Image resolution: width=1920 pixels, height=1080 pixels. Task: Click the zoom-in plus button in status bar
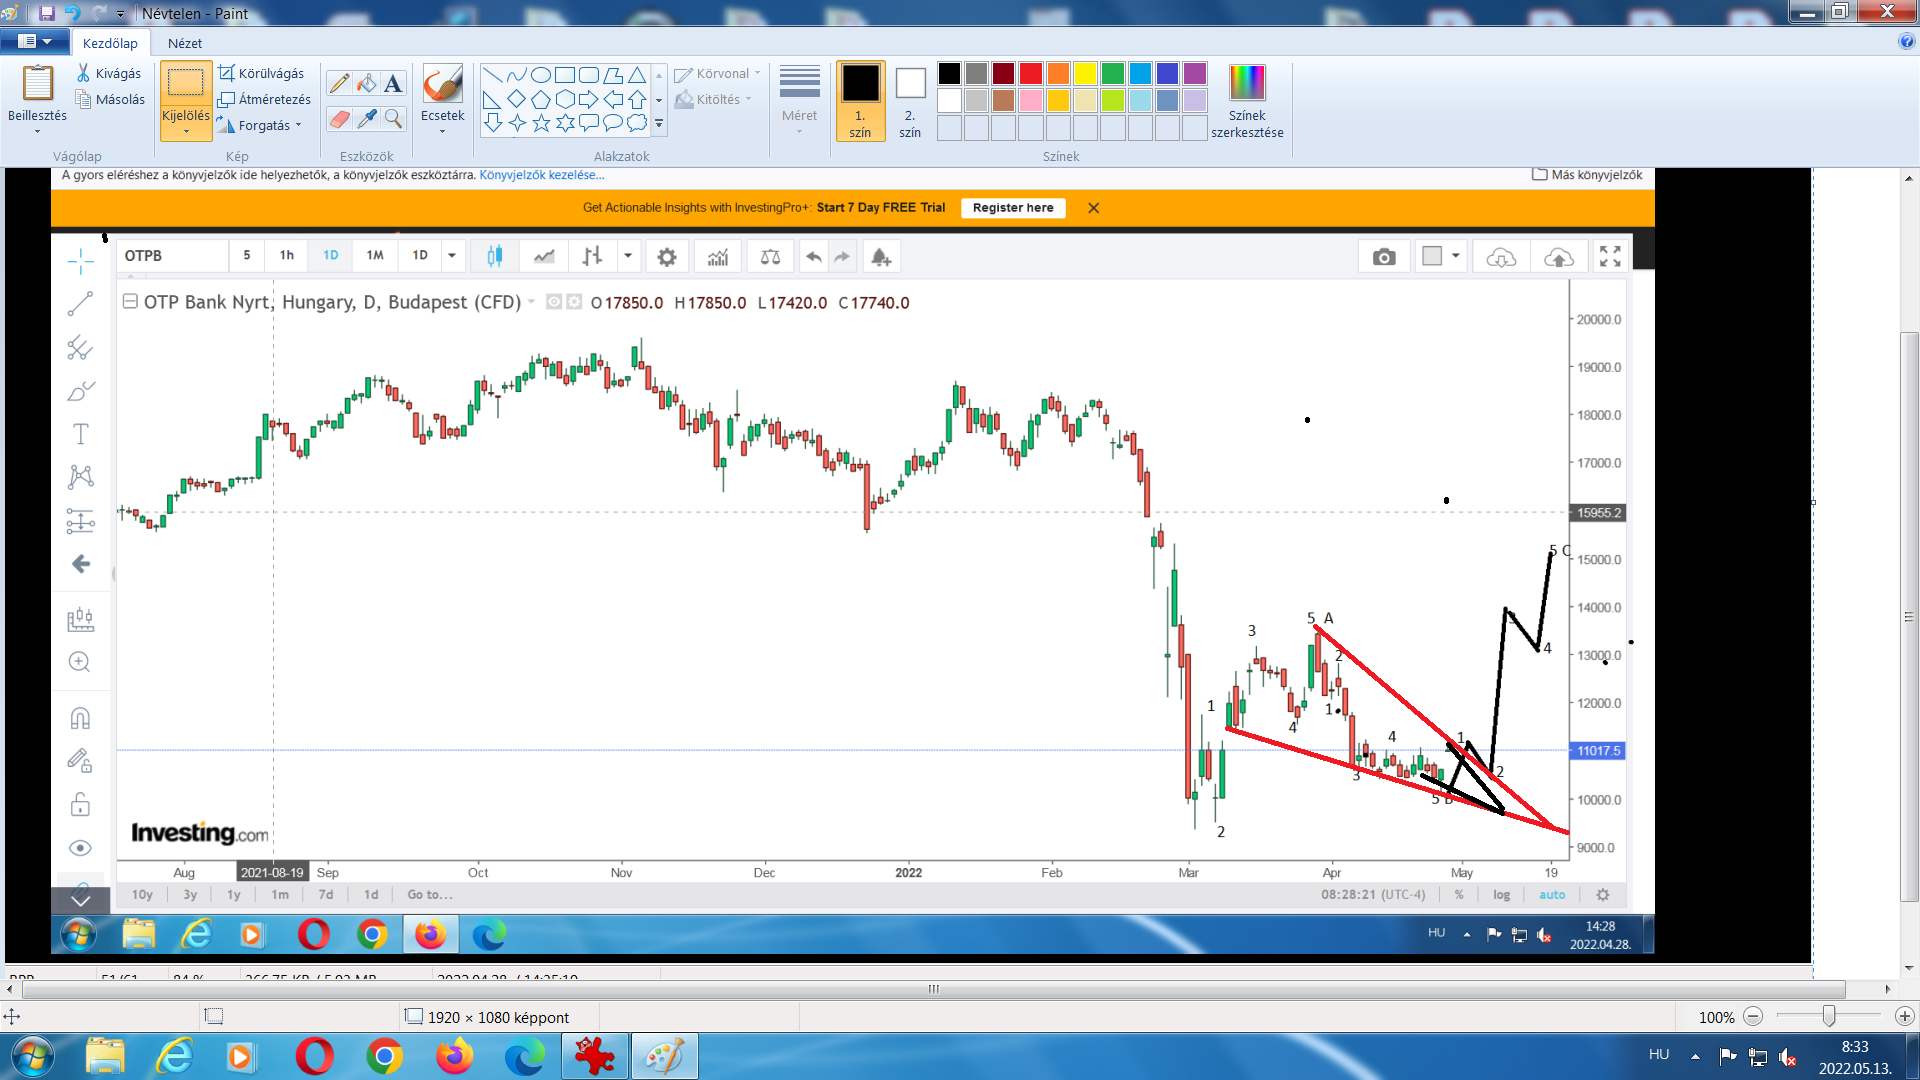pos(1904,1016)
